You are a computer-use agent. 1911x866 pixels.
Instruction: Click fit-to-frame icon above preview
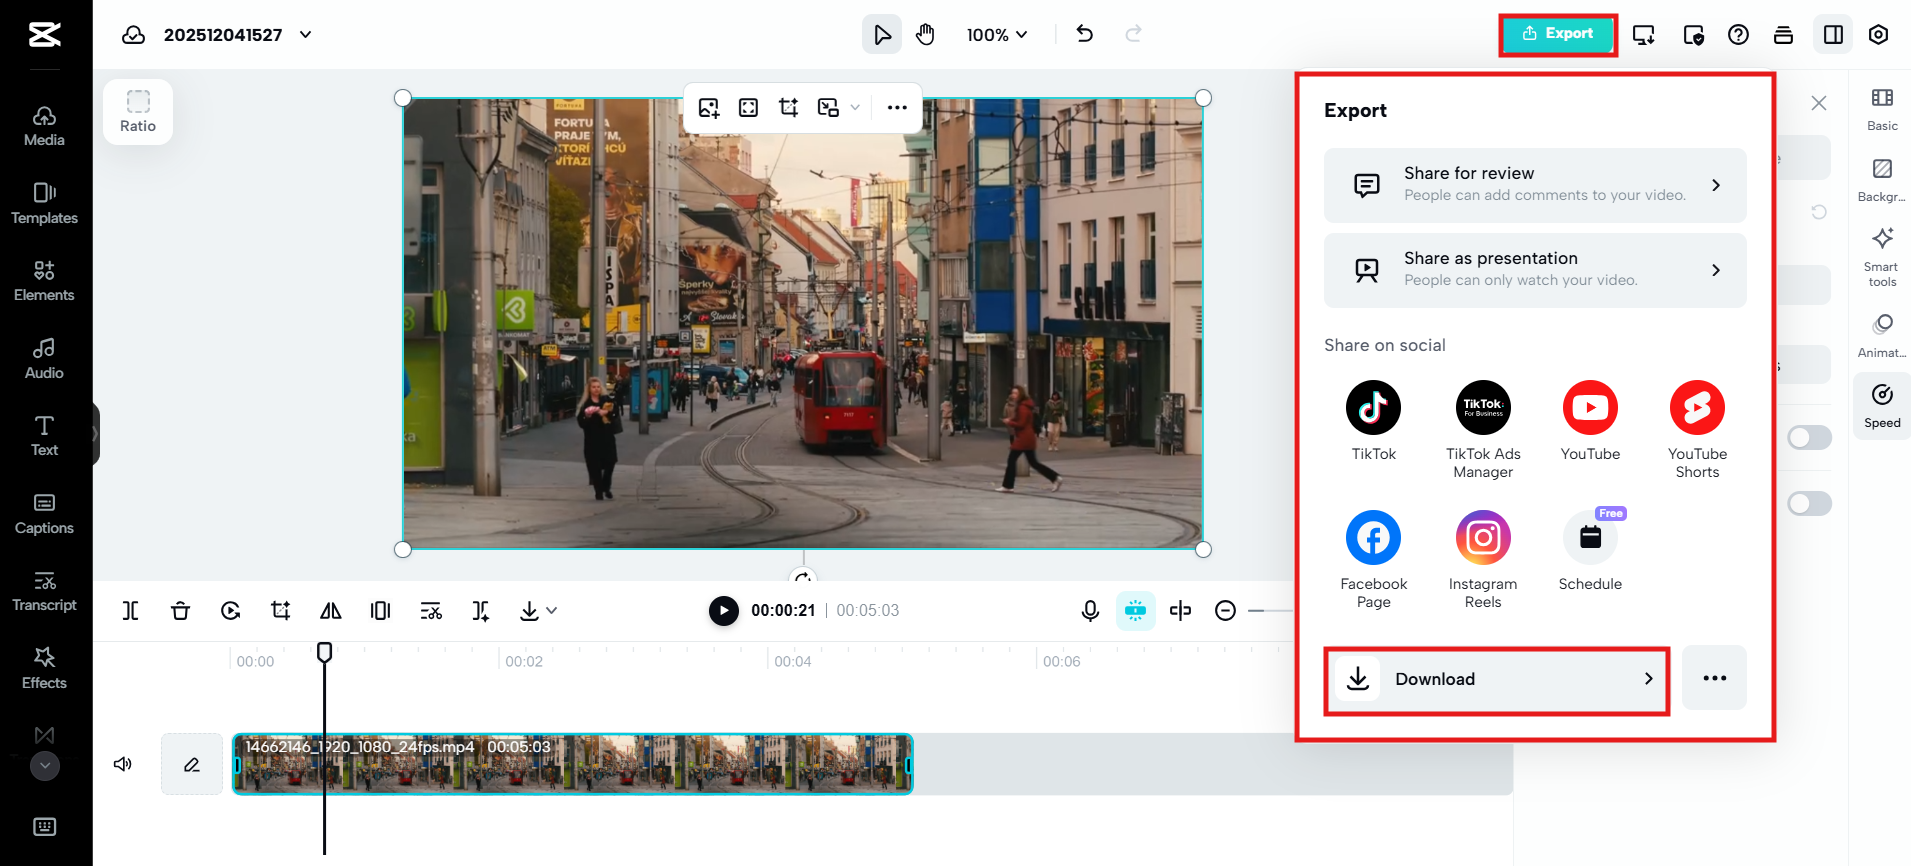[x=748, y=107]
